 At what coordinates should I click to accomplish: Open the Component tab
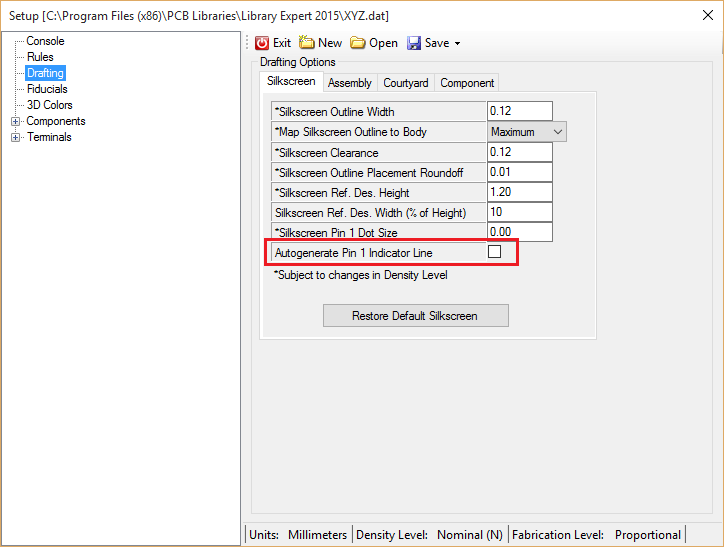(466, 83)
